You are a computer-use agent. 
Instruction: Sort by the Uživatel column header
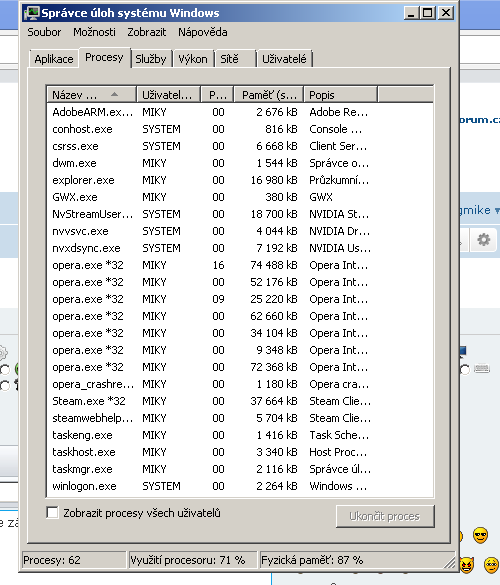tap(169, 95)
